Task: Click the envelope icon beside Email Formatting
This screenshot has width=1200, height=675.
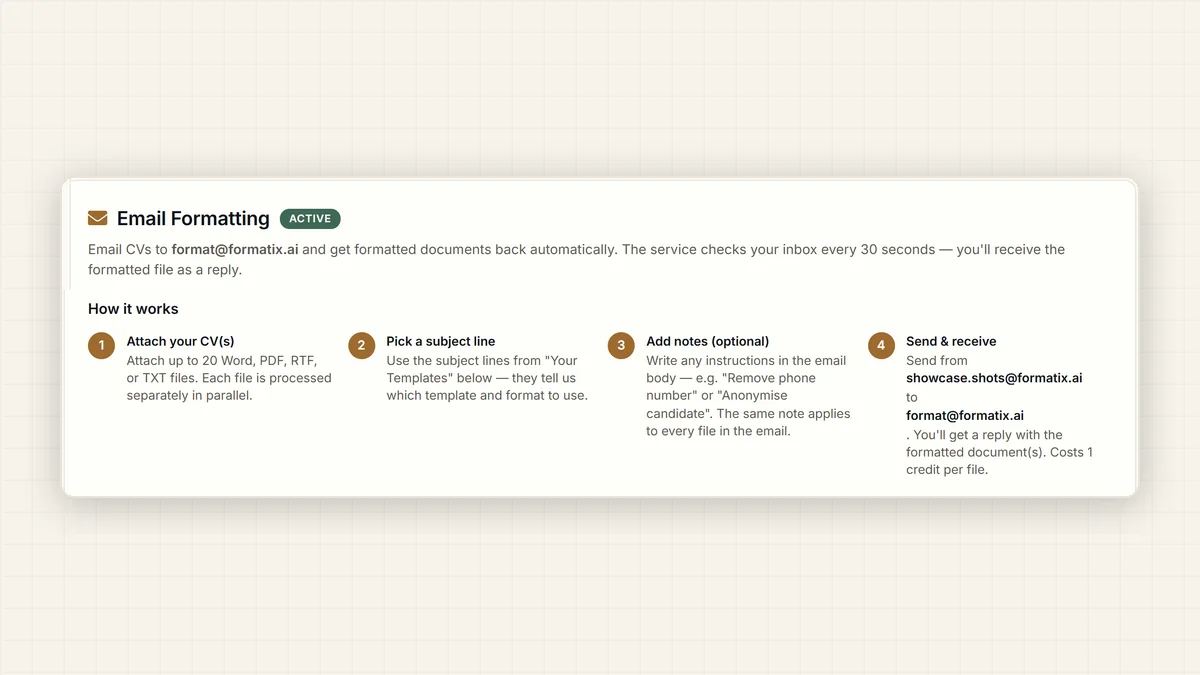Action: (x=97, y=218)
